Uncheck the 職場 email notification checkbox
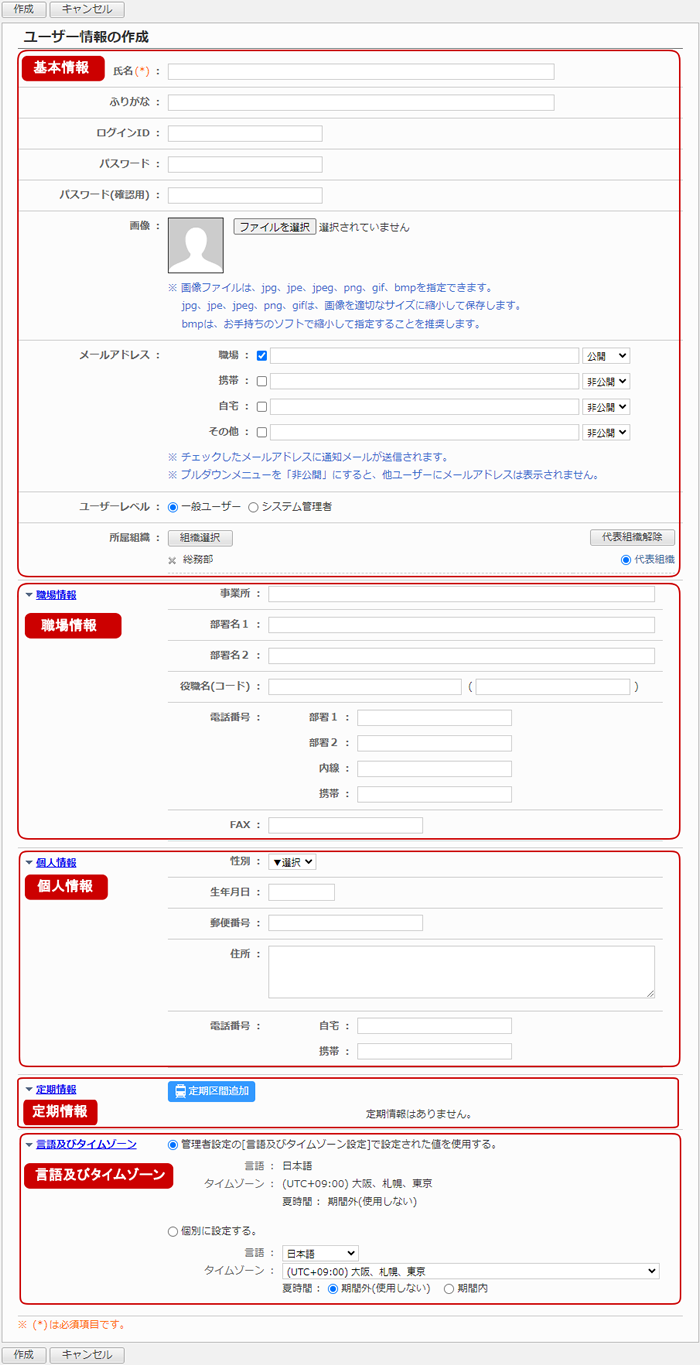 [262, 355]
